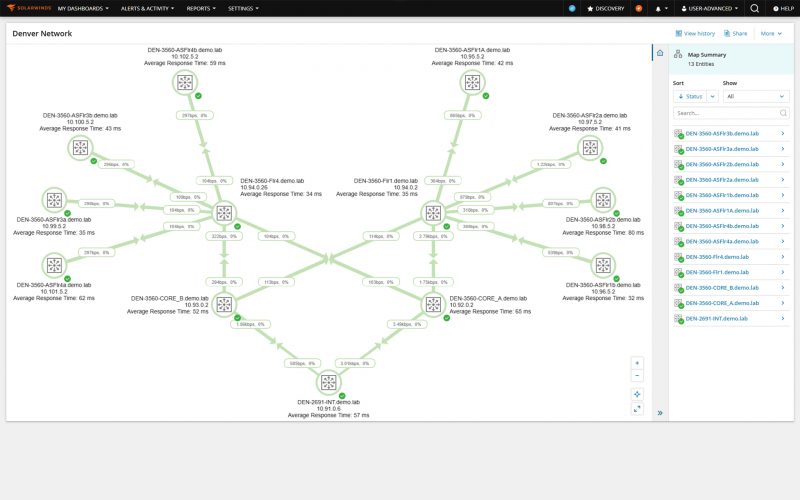The height and width of the screenshot is (500, 800).
Task: Select the DEN-3560-ASFlr3b node icon on map
Action: (80, 147)
